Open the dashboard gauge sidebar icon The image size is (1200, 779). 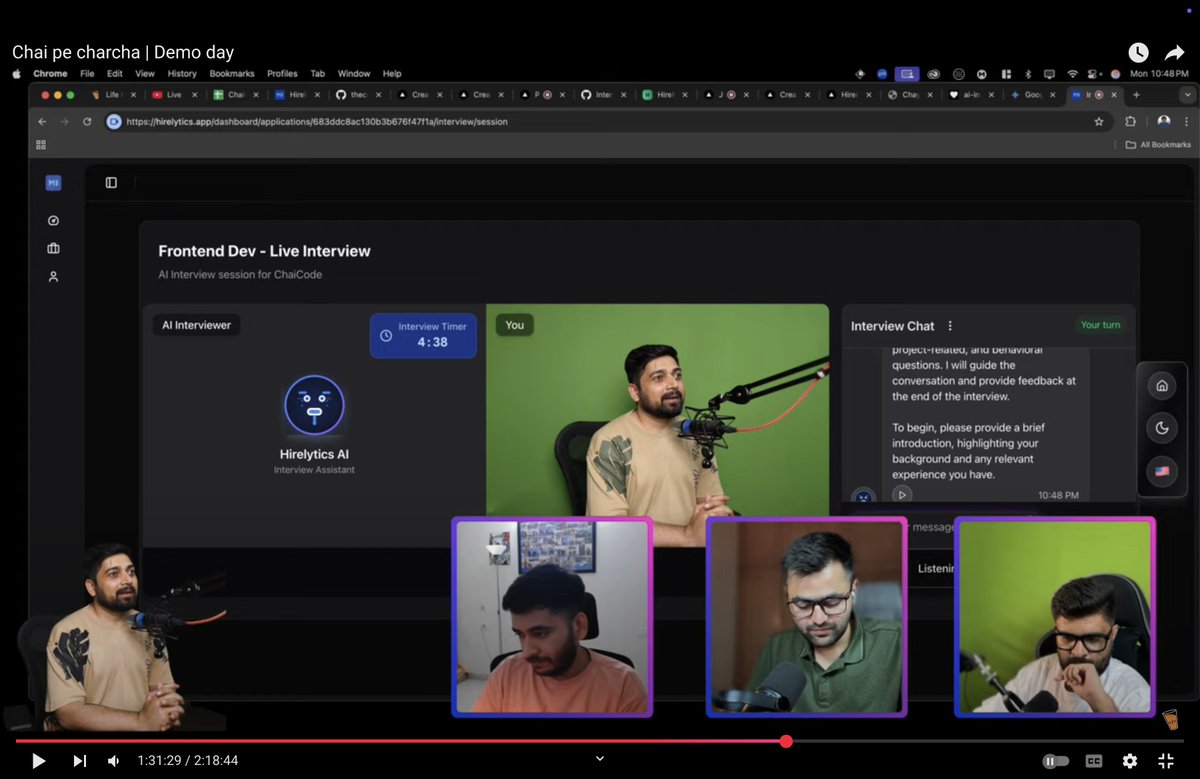pyautogui.click(x=53, y=220)
